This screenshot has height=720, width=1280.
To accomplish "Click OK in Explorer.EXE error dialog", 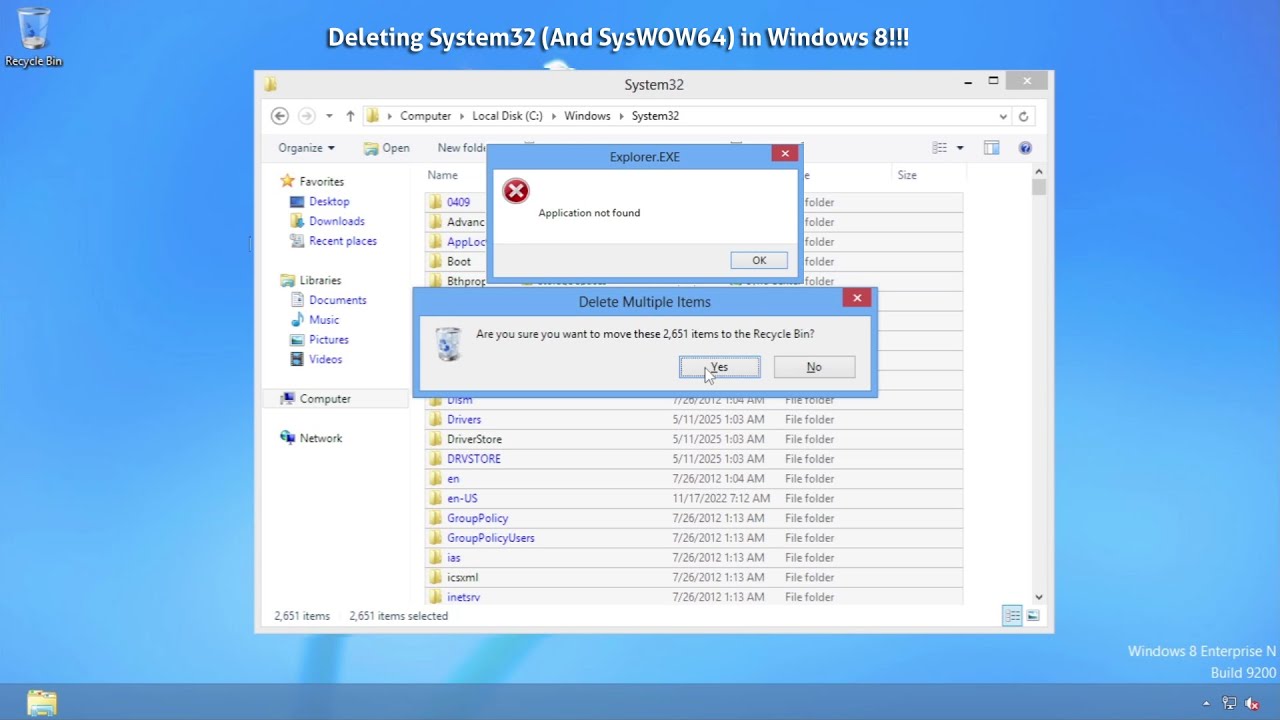I will 759,261.
